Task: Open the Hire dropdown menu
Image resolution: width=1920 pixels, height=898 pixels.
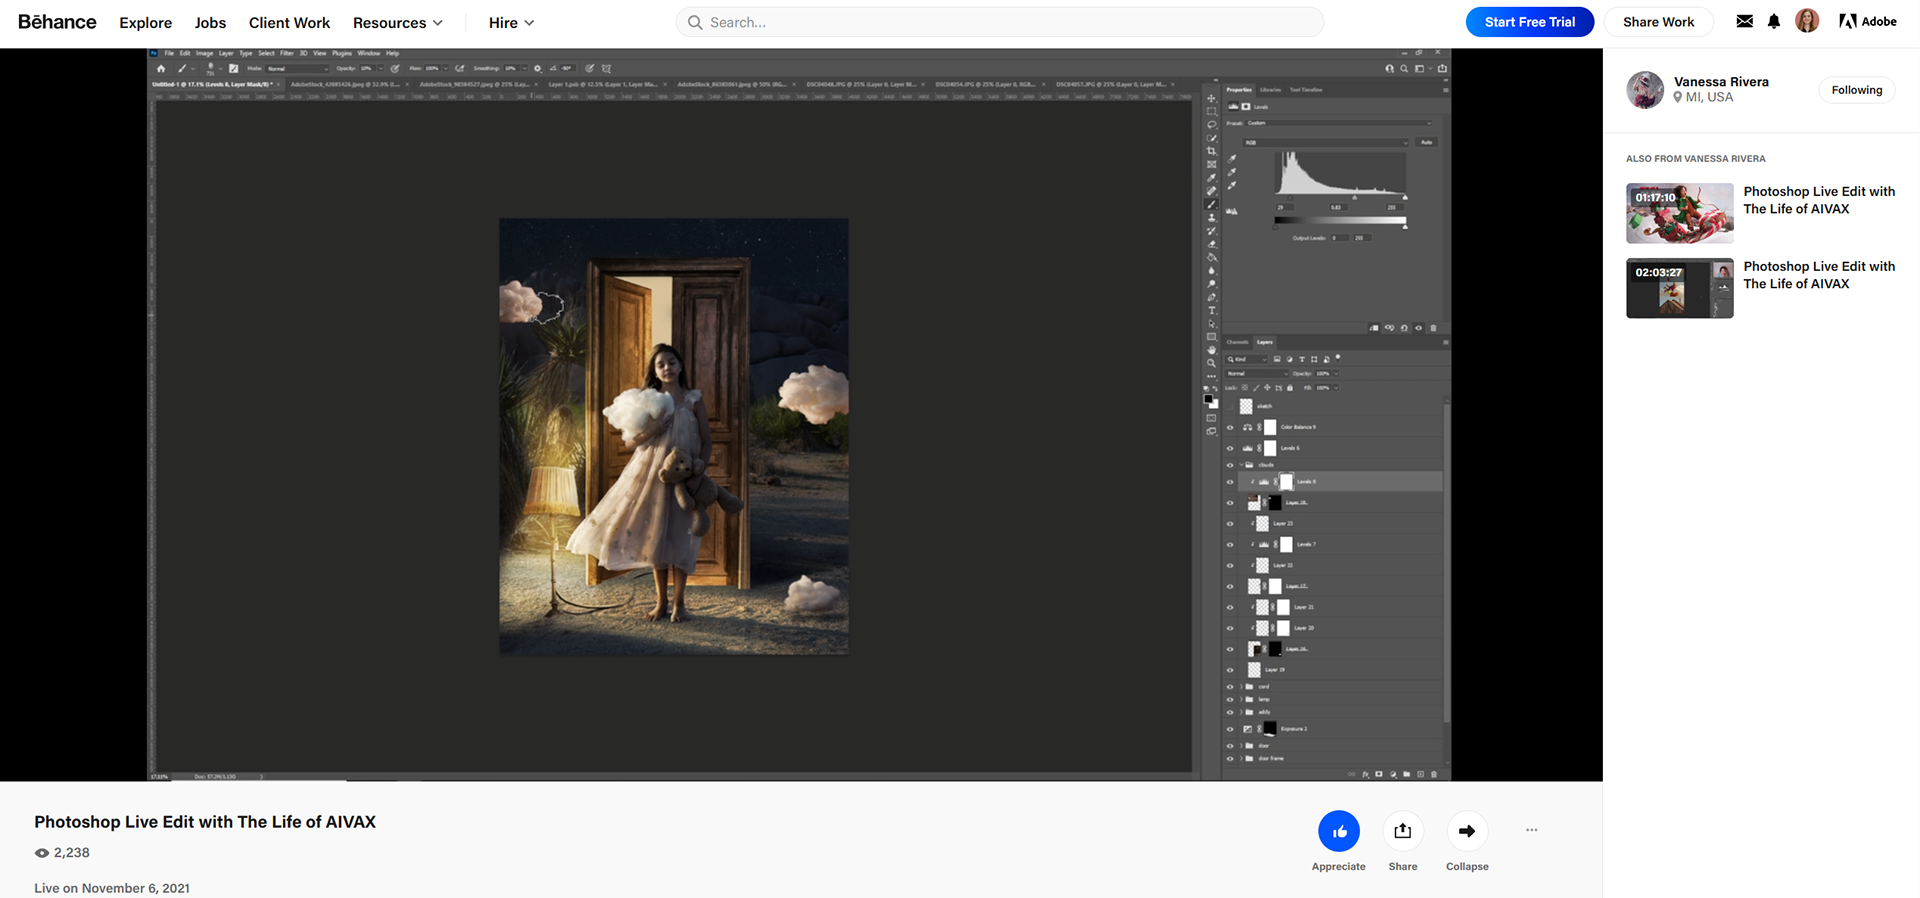Action: point(511,22)
